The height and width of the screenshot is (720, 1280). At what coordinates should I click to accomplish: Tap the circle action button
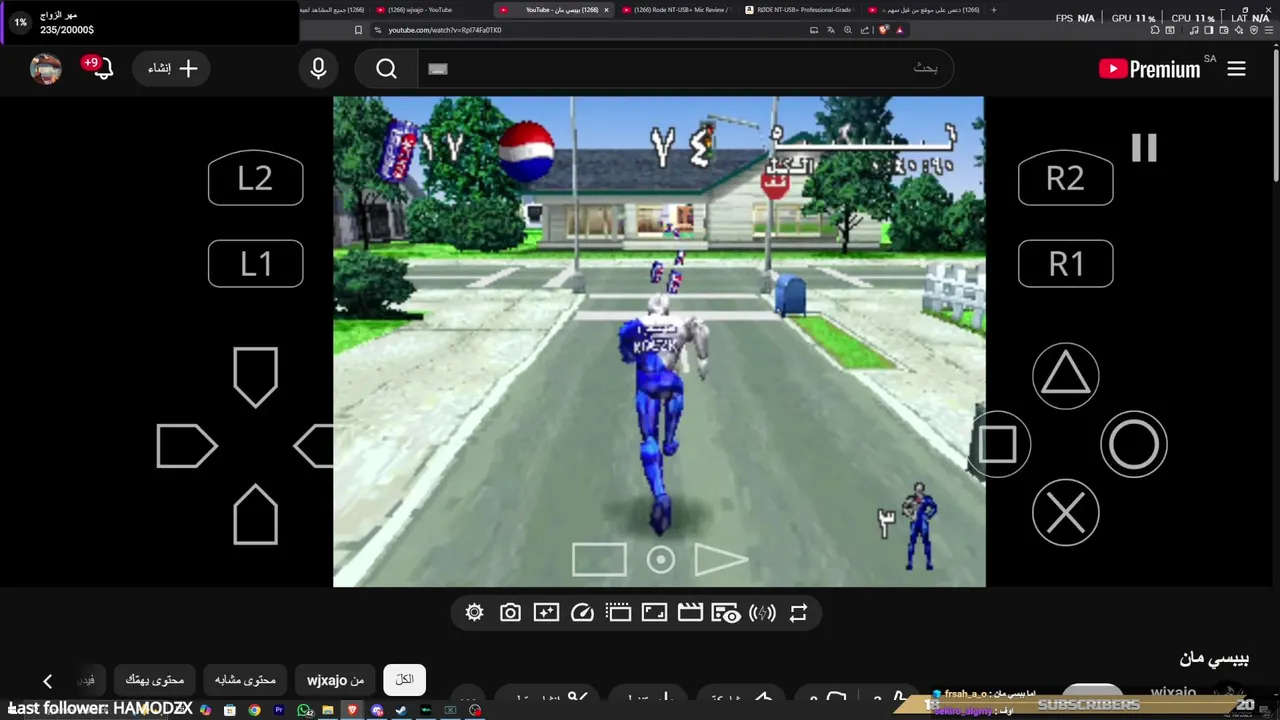tap(1134, 445)
